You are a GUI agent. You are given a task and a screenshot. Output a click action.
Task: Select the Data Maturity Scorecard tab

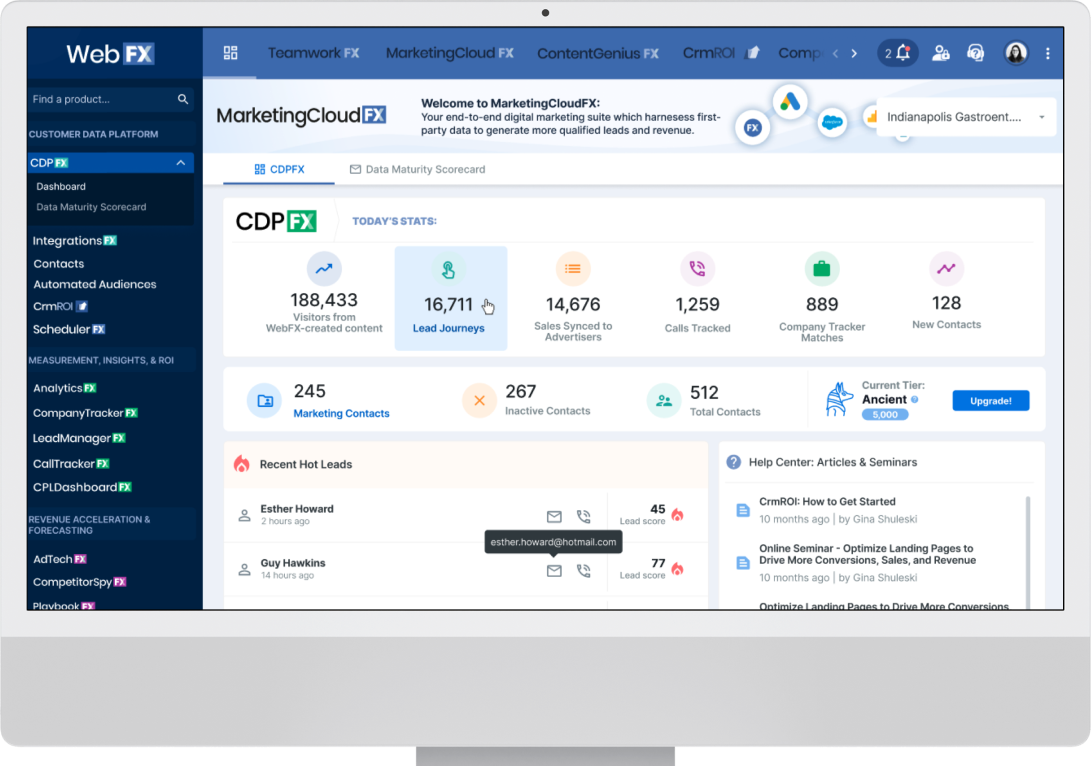click(417, 169)
